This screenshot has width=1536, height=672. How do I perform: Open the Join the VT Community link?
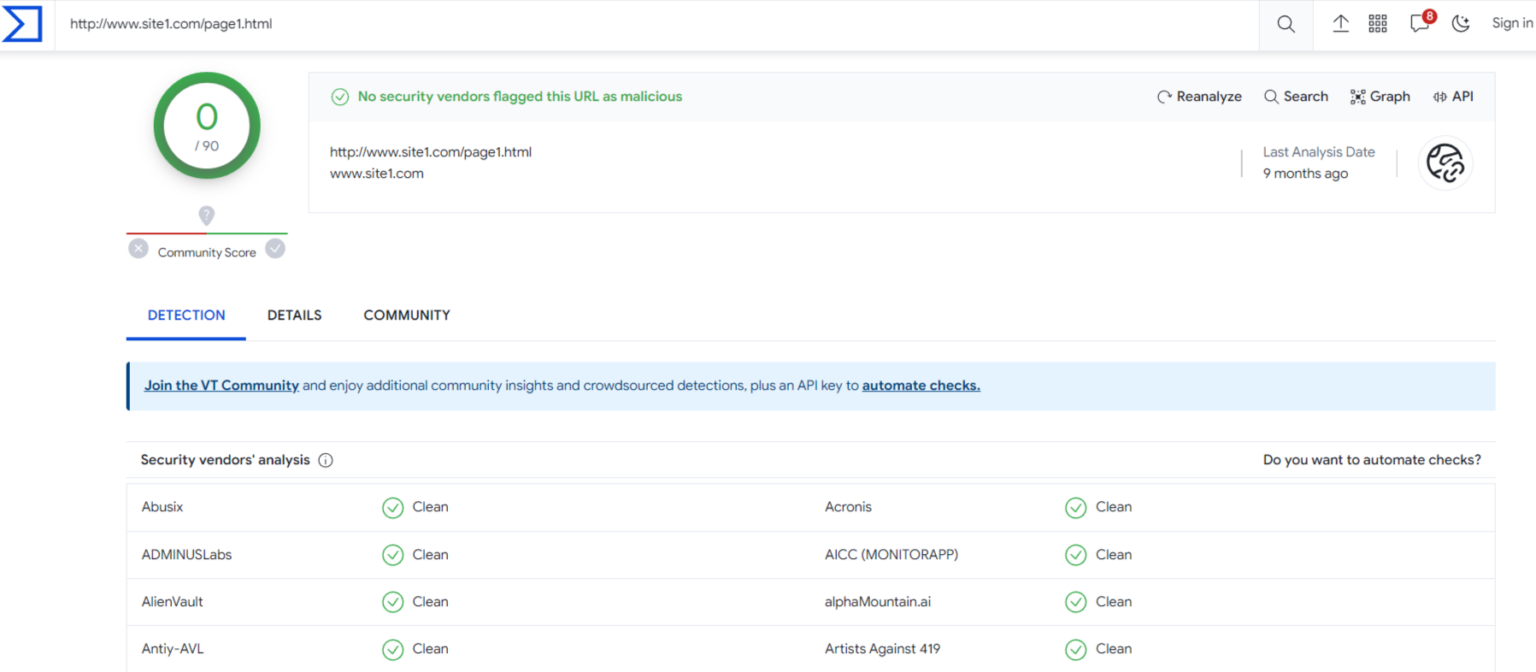point(221,385)
